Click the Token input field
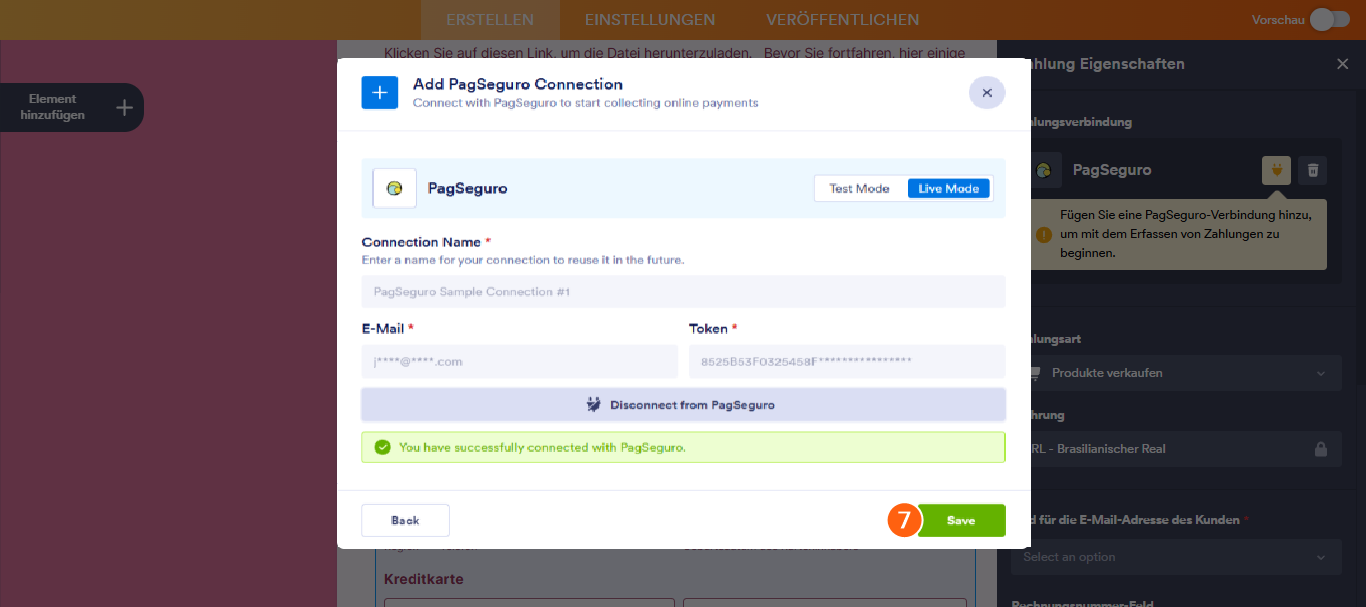This screenshot has width=1366, height=607. tap(847, 361)
